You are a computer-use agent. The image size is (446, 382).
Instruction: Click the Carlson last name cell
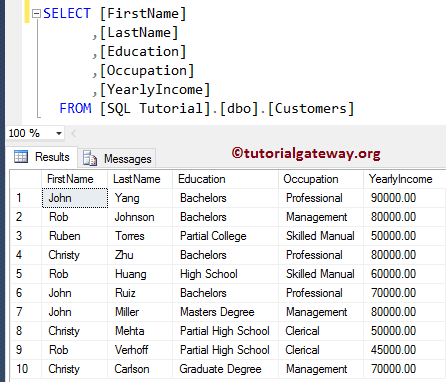(140, 369)
